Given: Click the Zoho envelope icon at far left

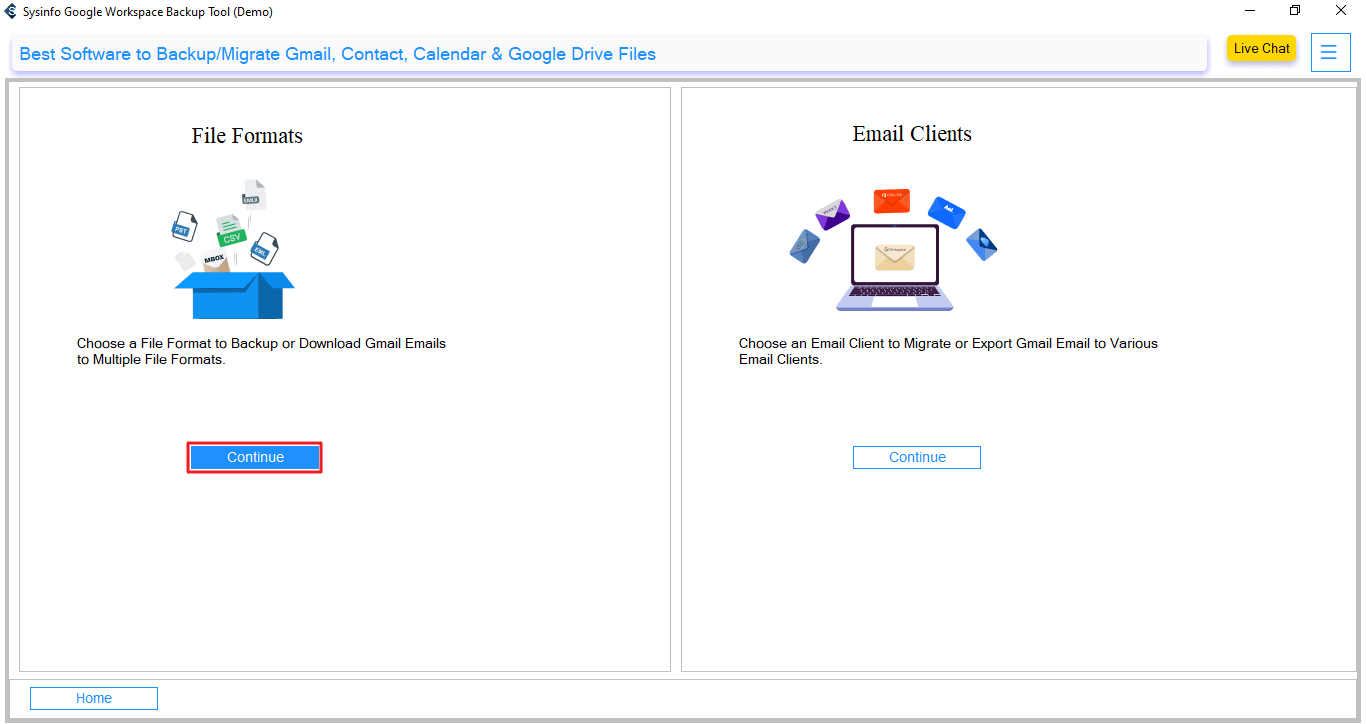Looking at the screenshot, I should (804, 246).
